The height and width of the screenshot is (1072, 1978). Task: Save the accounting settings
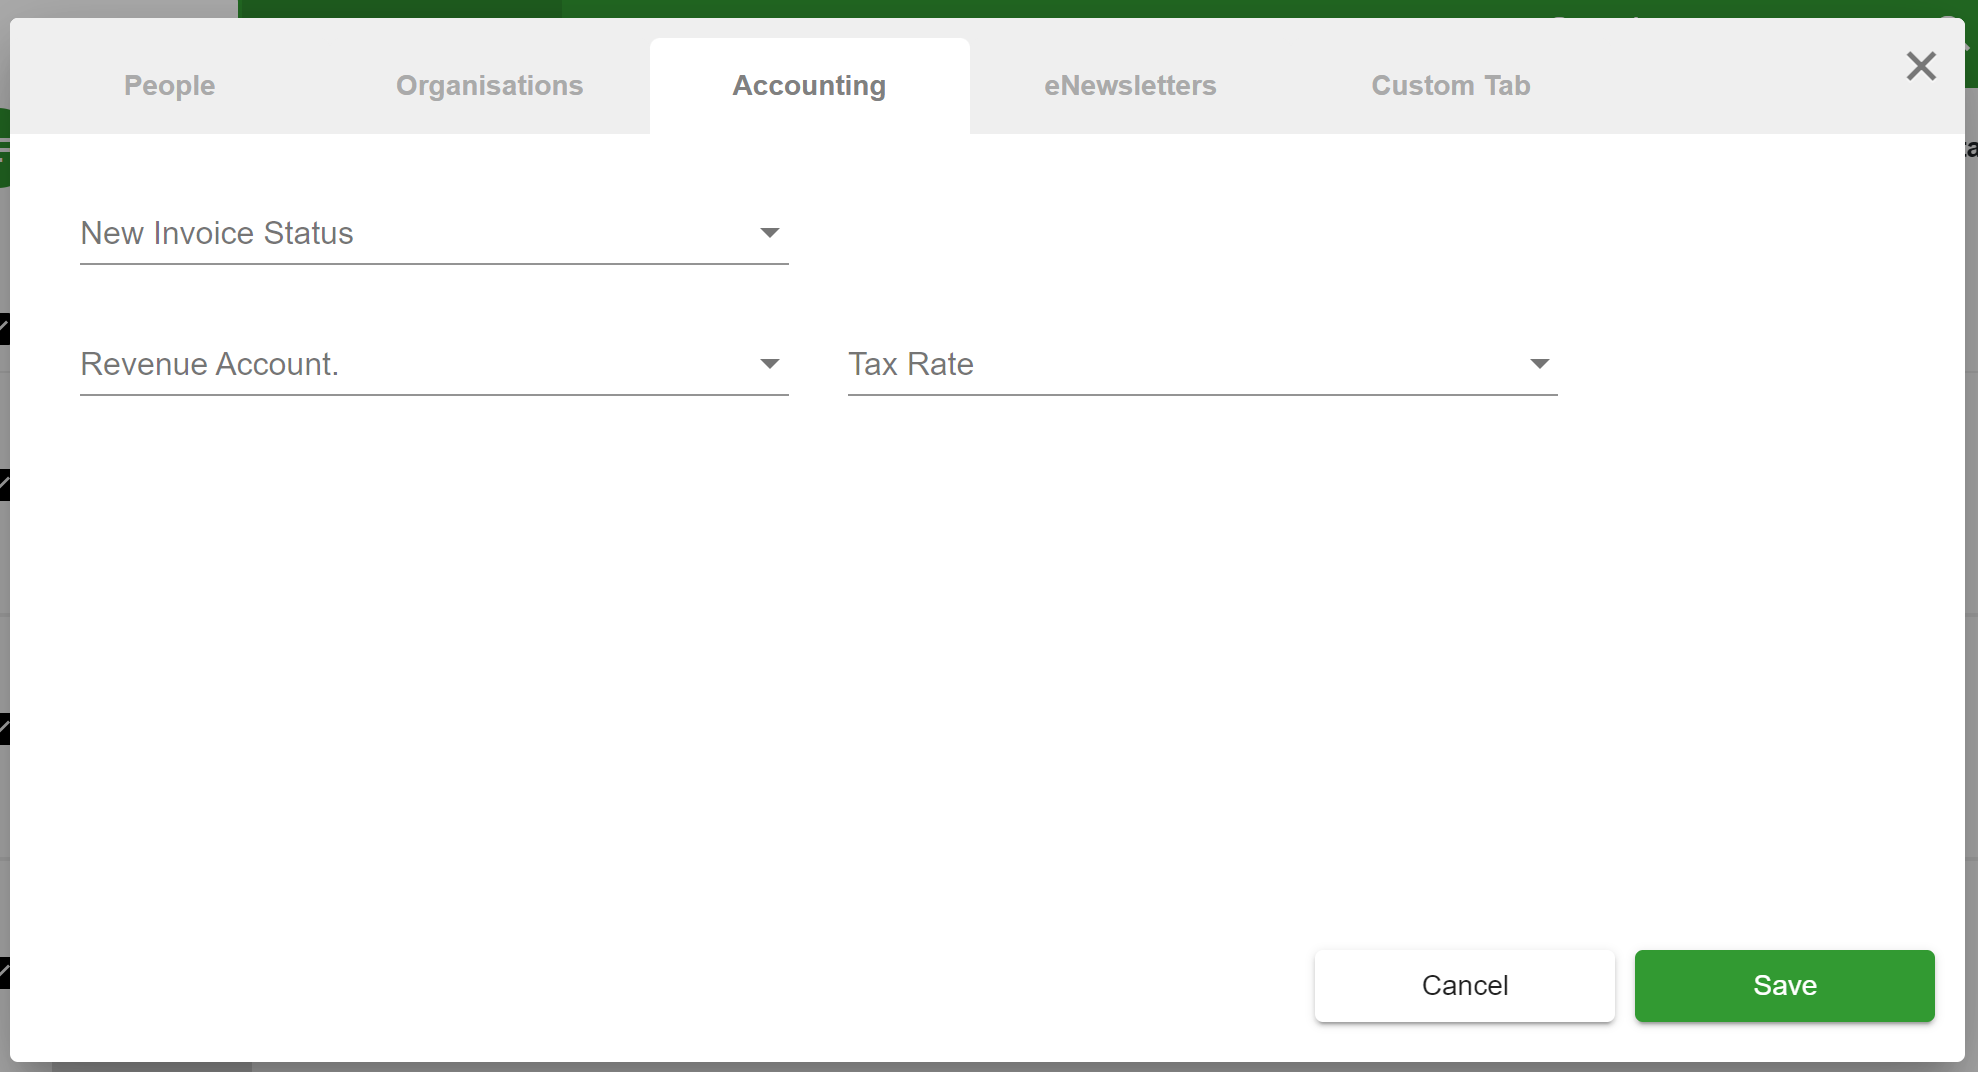[1784, 985]
